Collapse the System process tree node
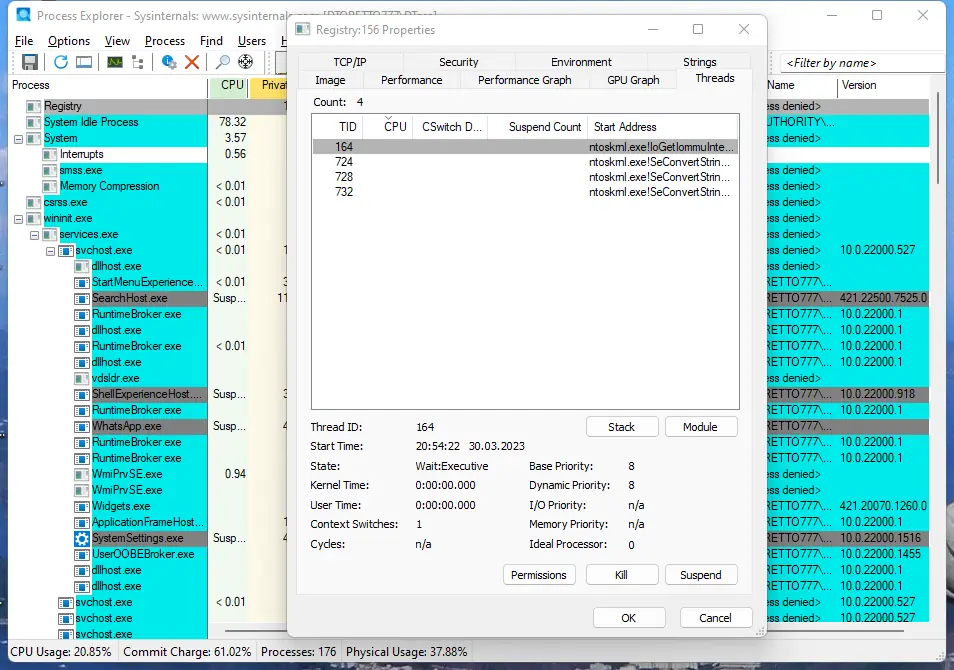The height and width of the screenshot is (670, 954). pyautogui.click(x=18, y=139)
